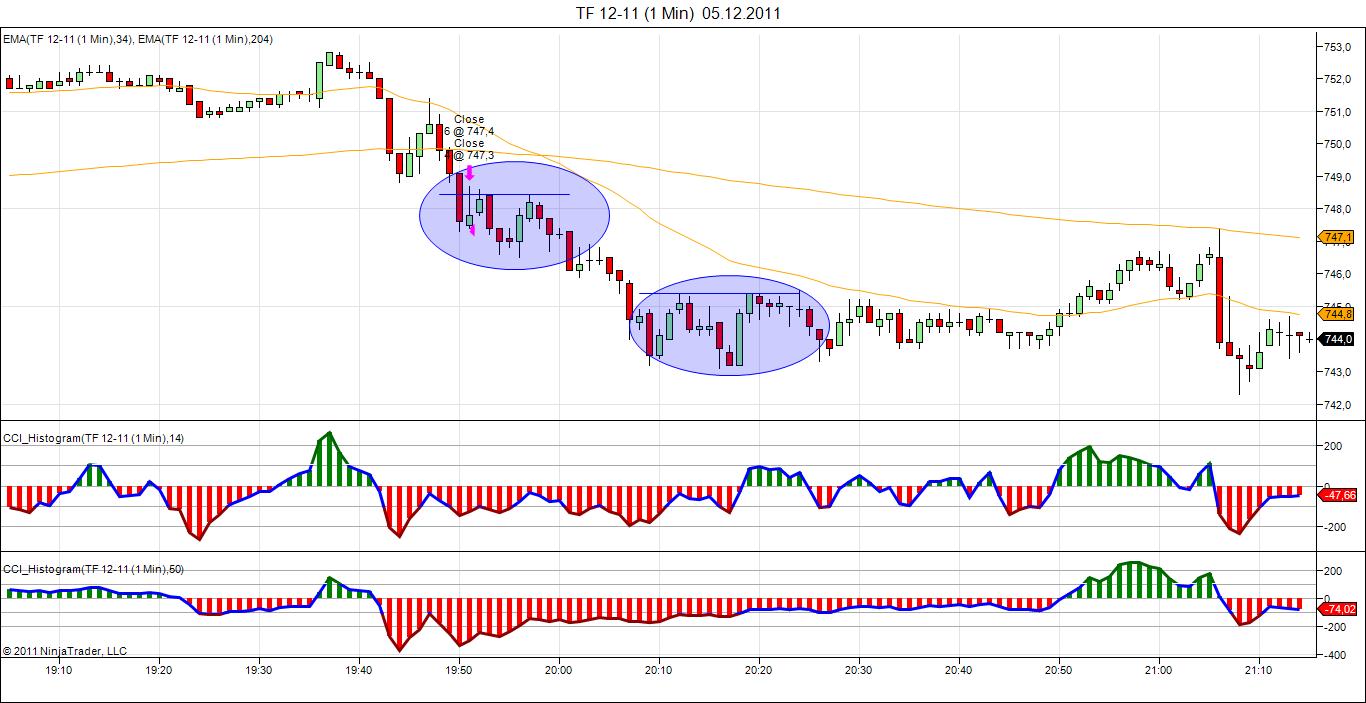Click the 19:40 time axis label
Screen dimensions: 1366x703
click(359, 670)
